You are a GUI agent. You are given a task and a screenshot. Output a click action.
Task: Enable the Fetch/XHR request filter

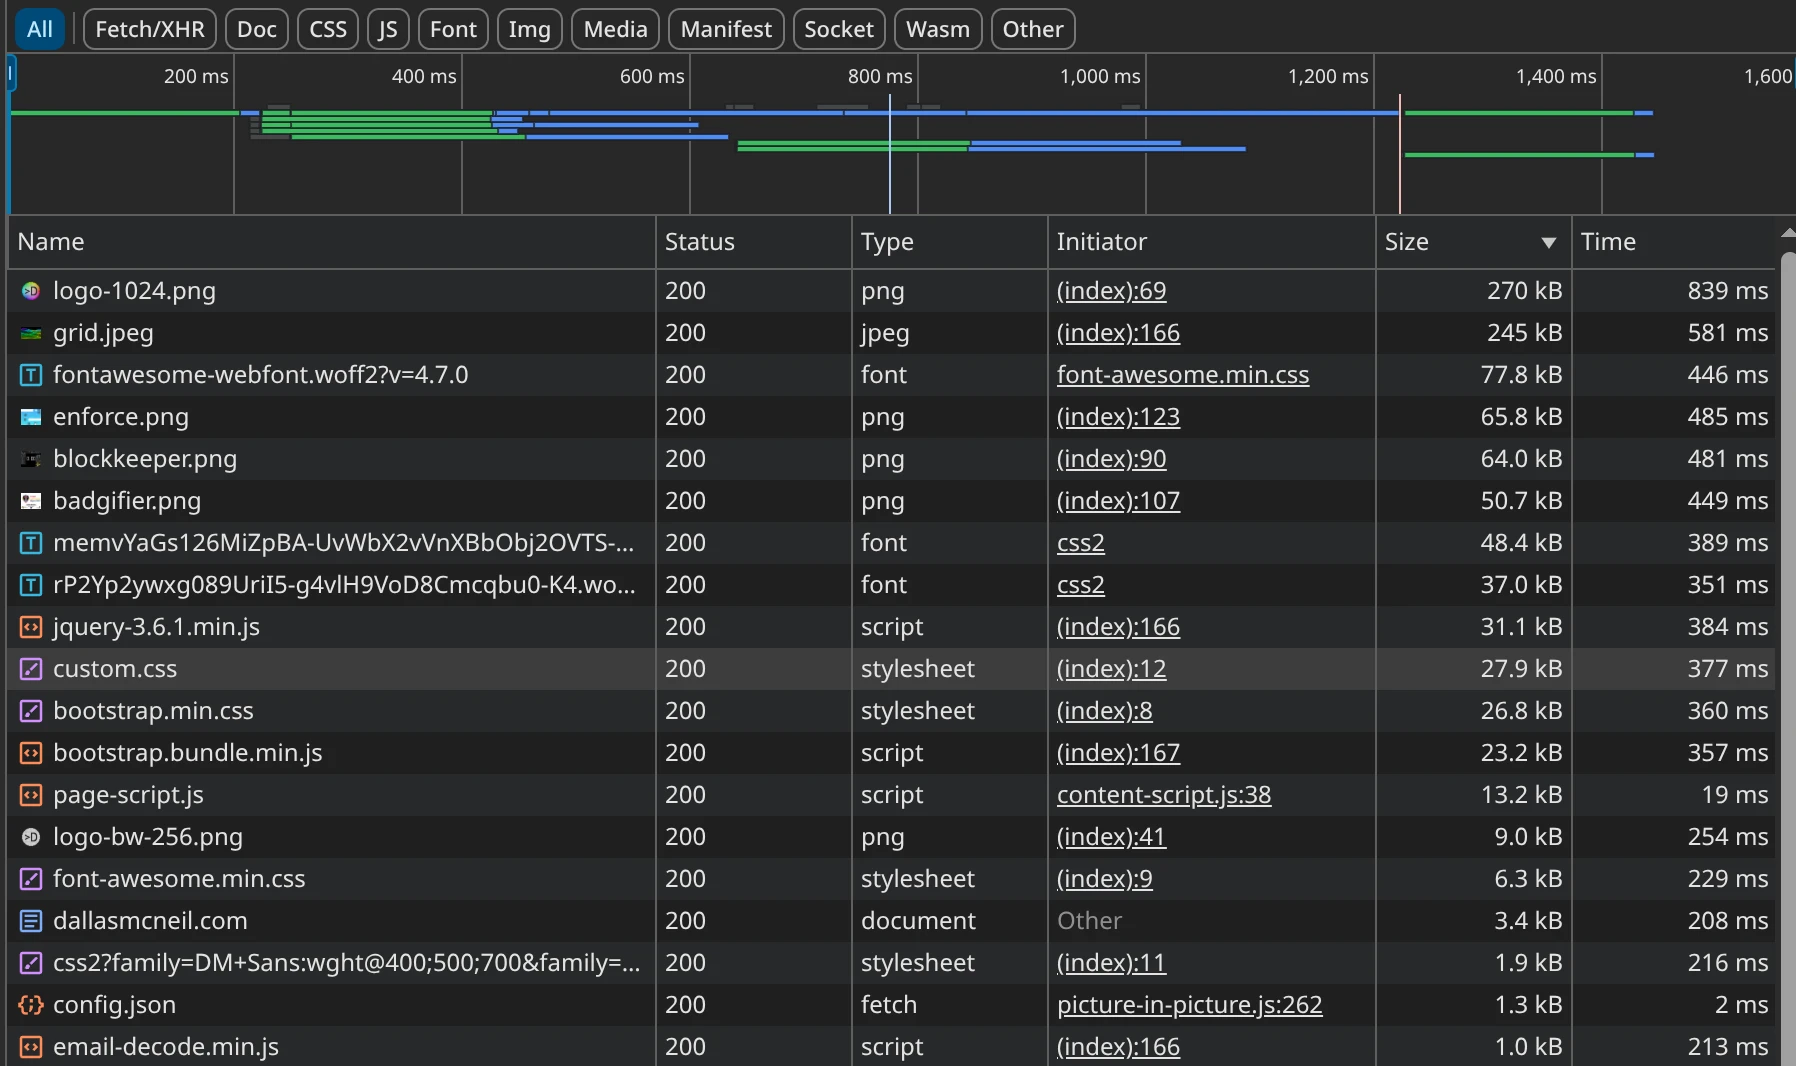tap(150, 29)
